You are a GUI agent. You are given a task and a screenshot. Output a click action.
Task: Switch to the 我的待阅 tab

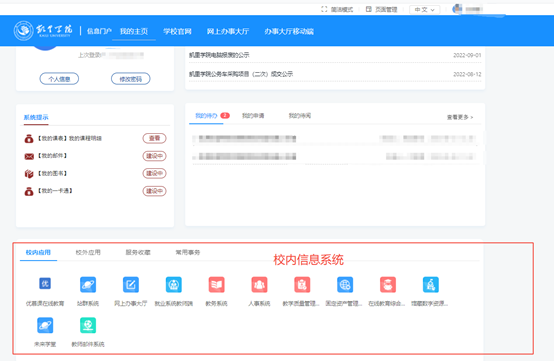pos(300,116)
